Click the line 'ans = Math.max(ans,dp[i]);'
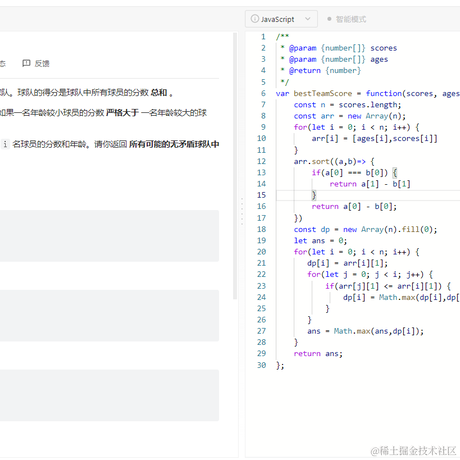460x460 pixels. click(365, 331)
